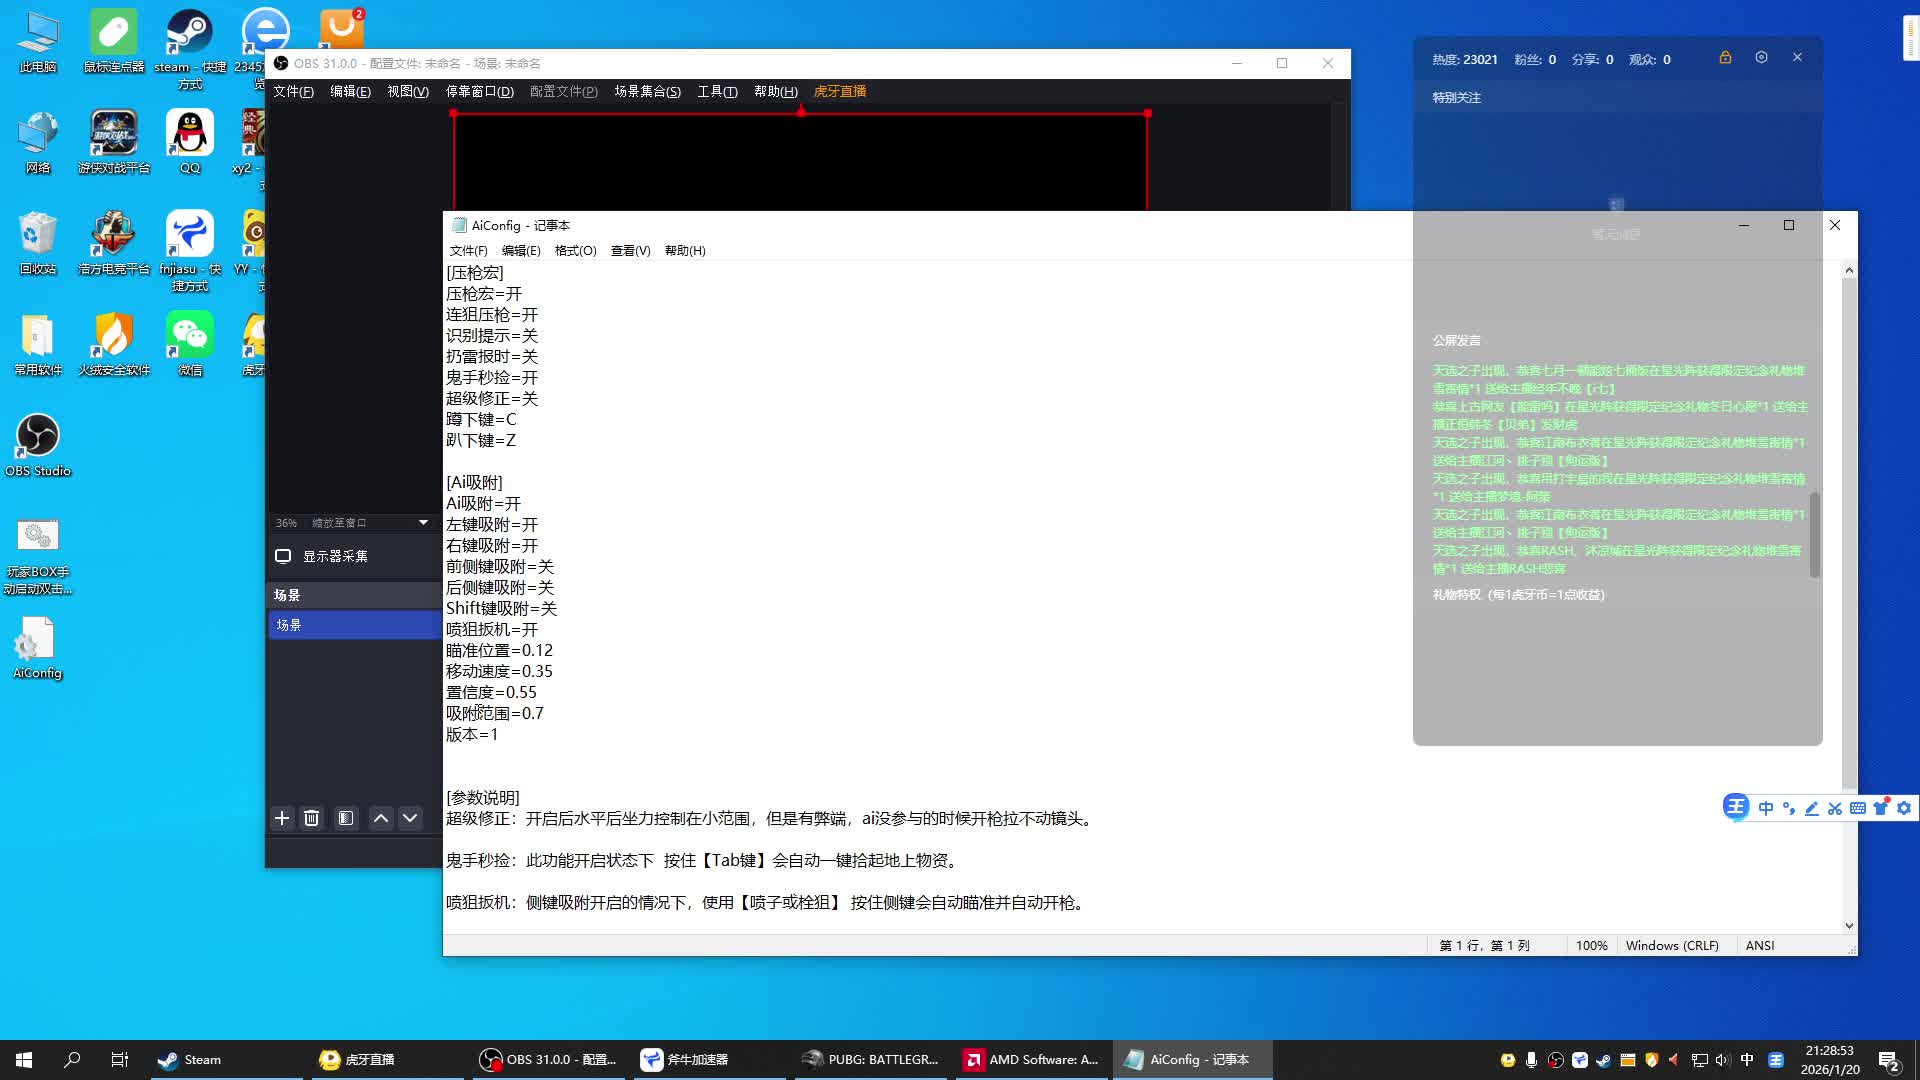Move scene up with arrow button
Screen dimensions: 1920x1080
pyautogui.click(x=381, y=818)
